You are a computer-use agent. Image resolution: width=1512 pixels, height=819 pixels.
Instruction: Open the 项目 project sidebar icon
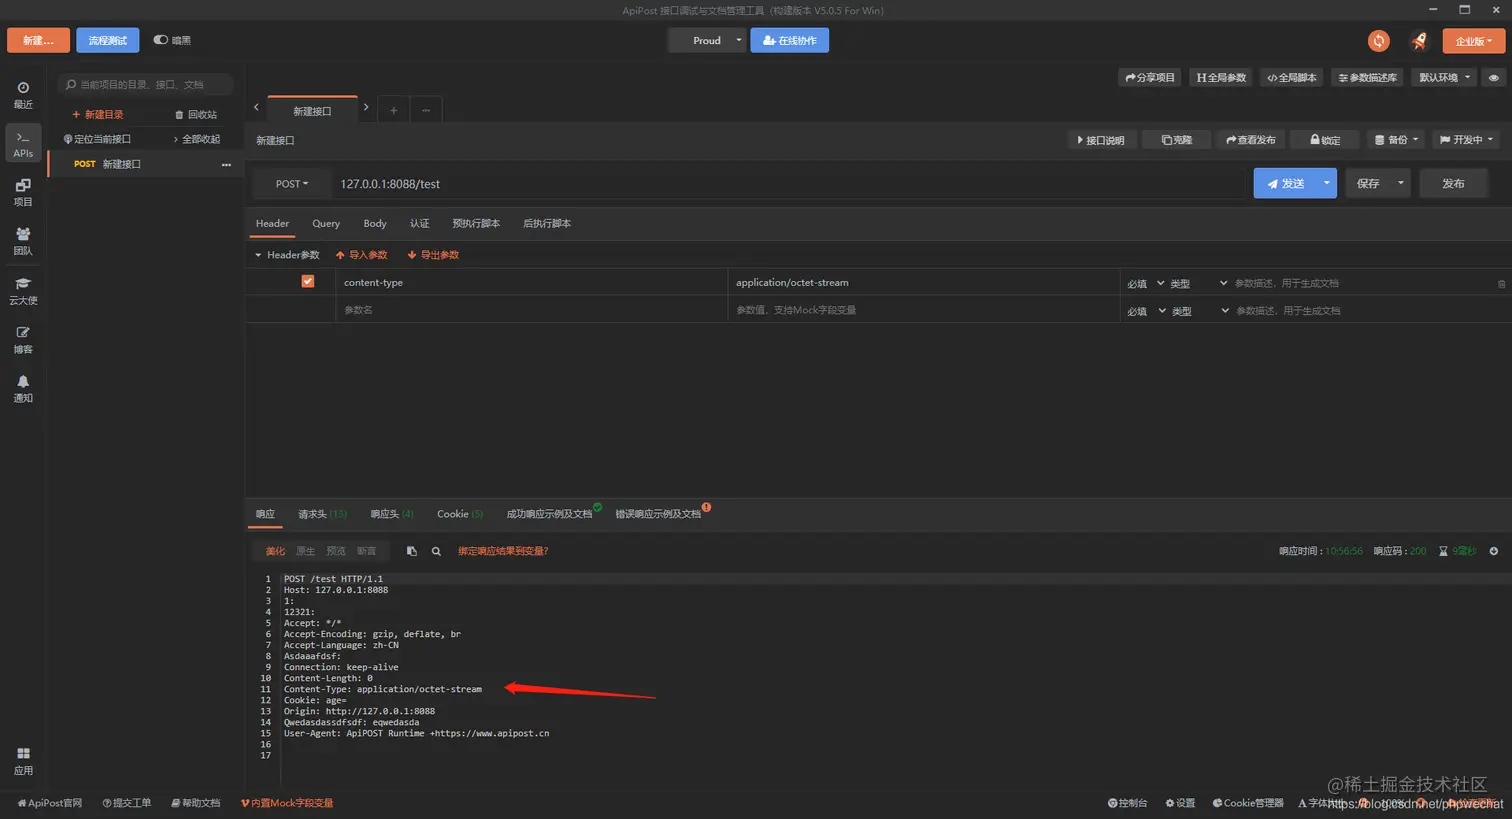(x=23, y=193)
